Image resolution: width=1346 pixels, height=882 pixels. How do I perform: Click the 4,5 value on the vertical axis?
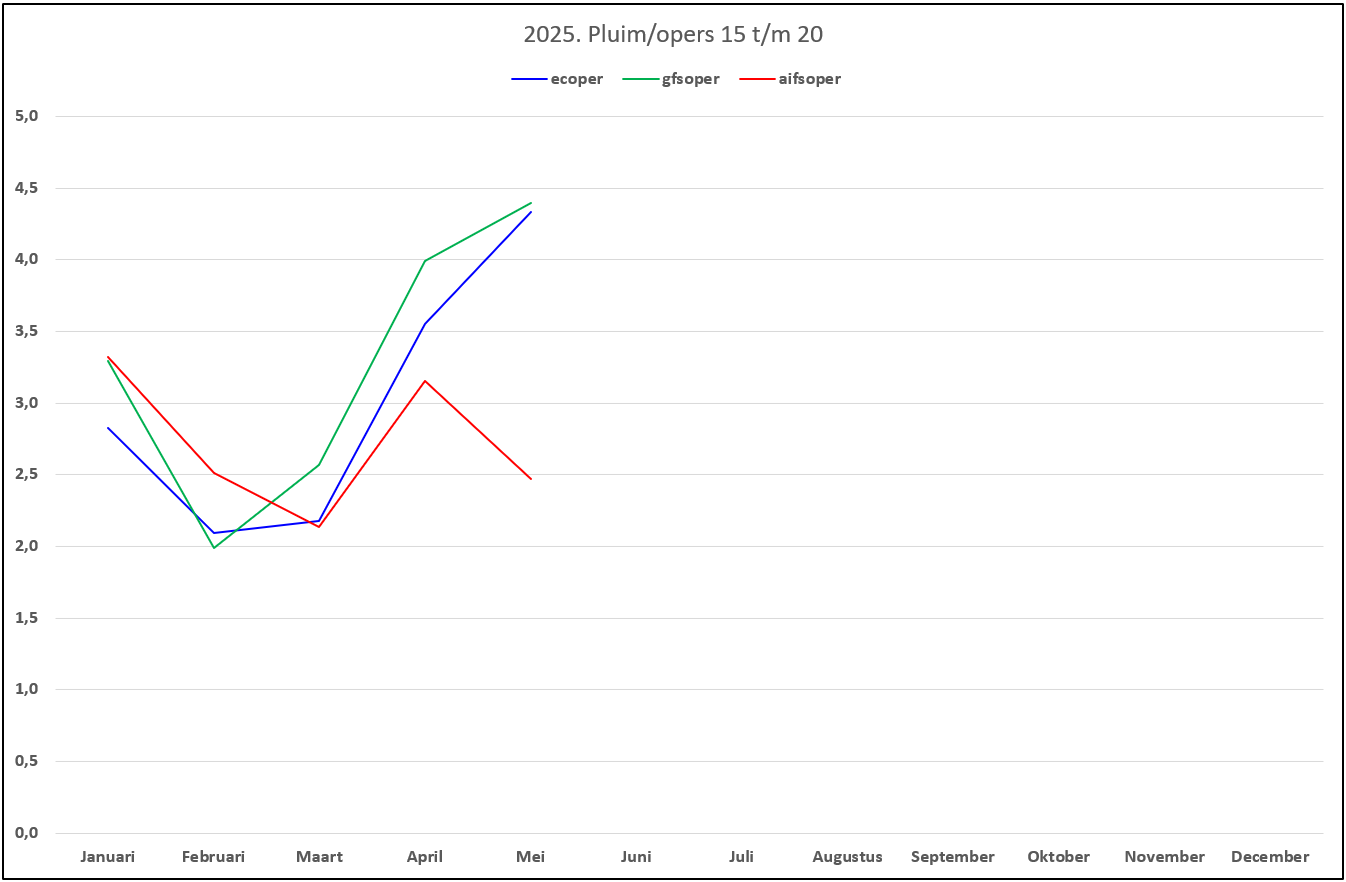click(27, 188)
